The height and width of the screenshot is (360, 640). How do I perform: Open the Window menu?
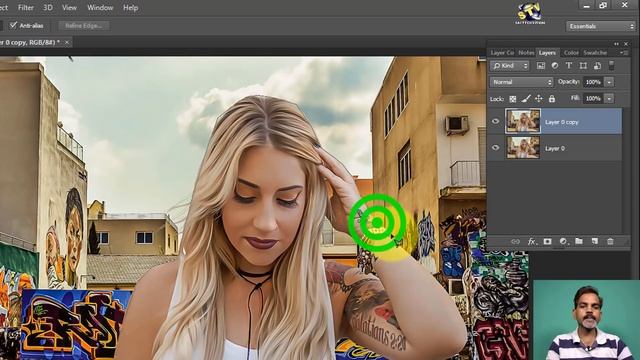click(x=100, y=8)
